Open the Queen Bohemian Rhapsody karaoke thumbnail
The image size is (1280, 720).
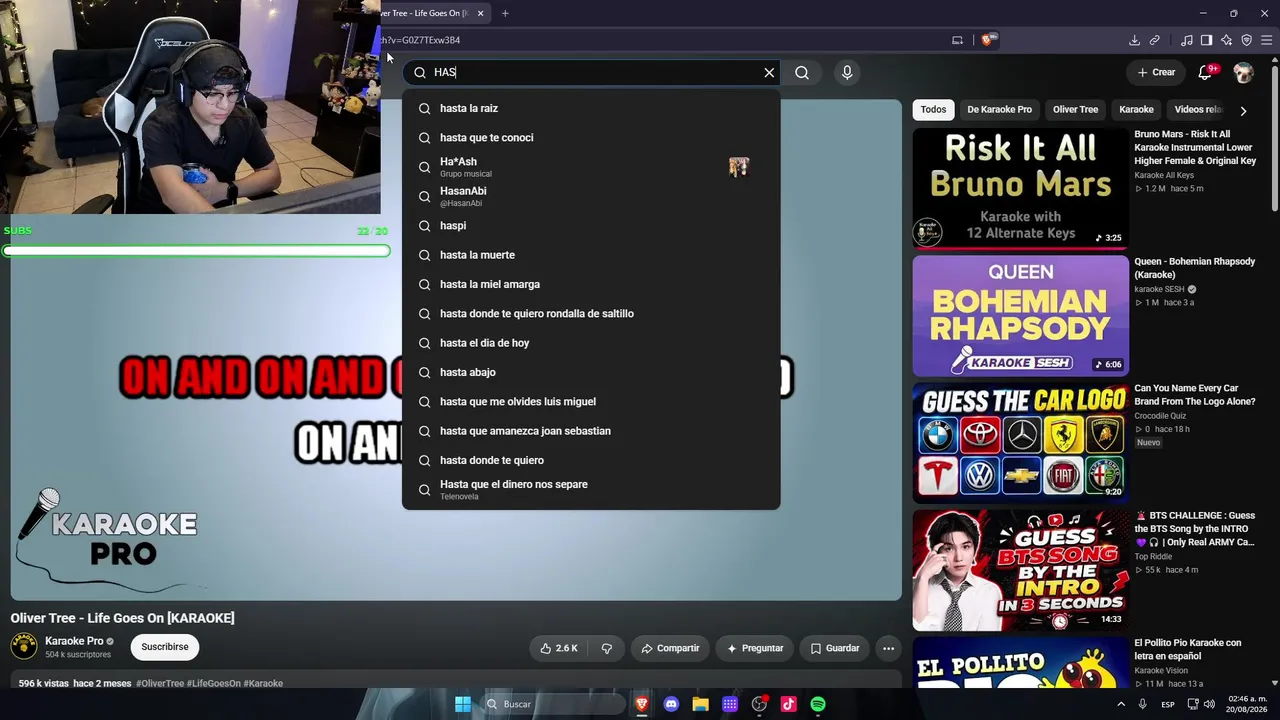1020,316
